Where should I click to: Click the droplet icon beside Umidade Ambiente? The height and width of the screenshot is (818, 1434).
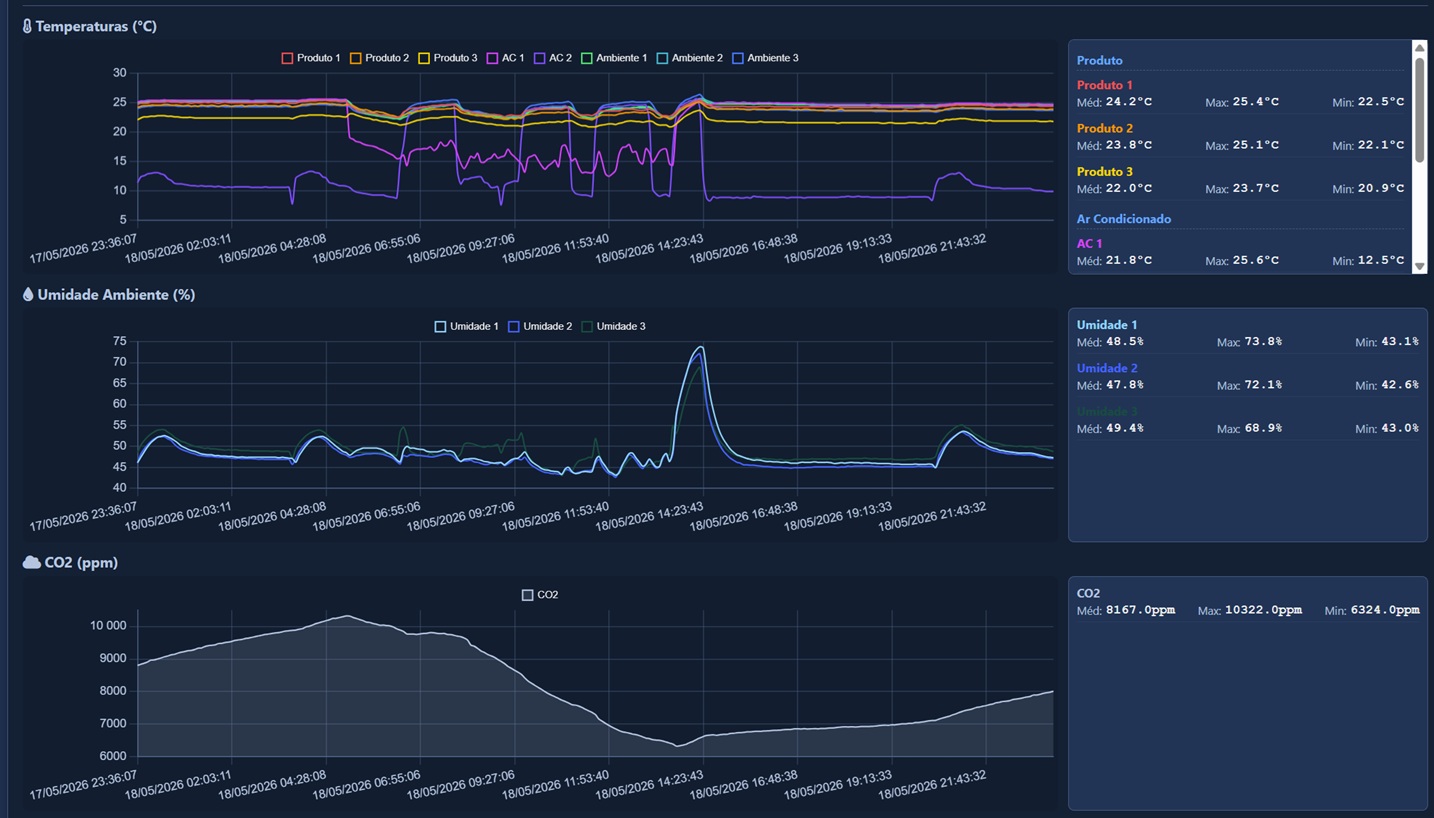click(x=28, y=295)
